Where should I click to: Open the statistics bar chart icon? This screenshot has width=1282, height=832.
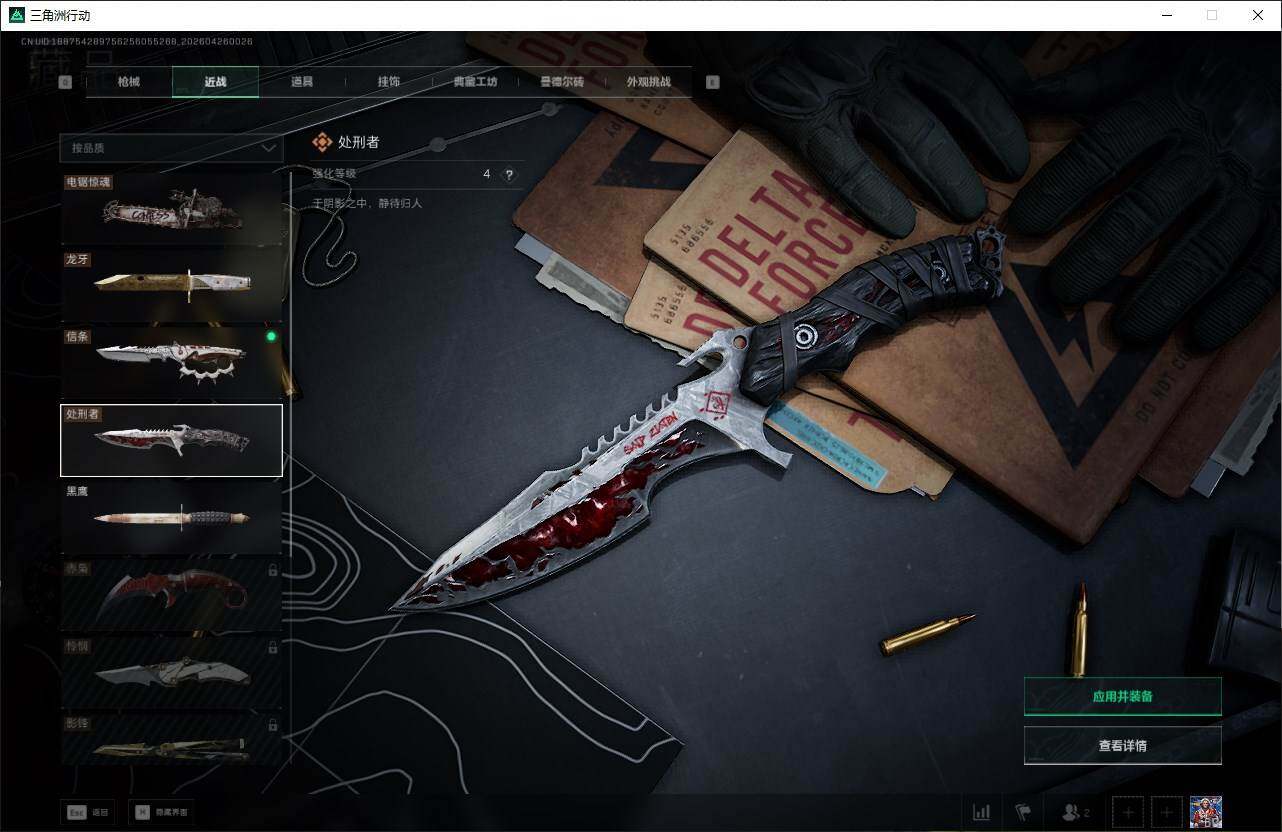click(982, 812)
